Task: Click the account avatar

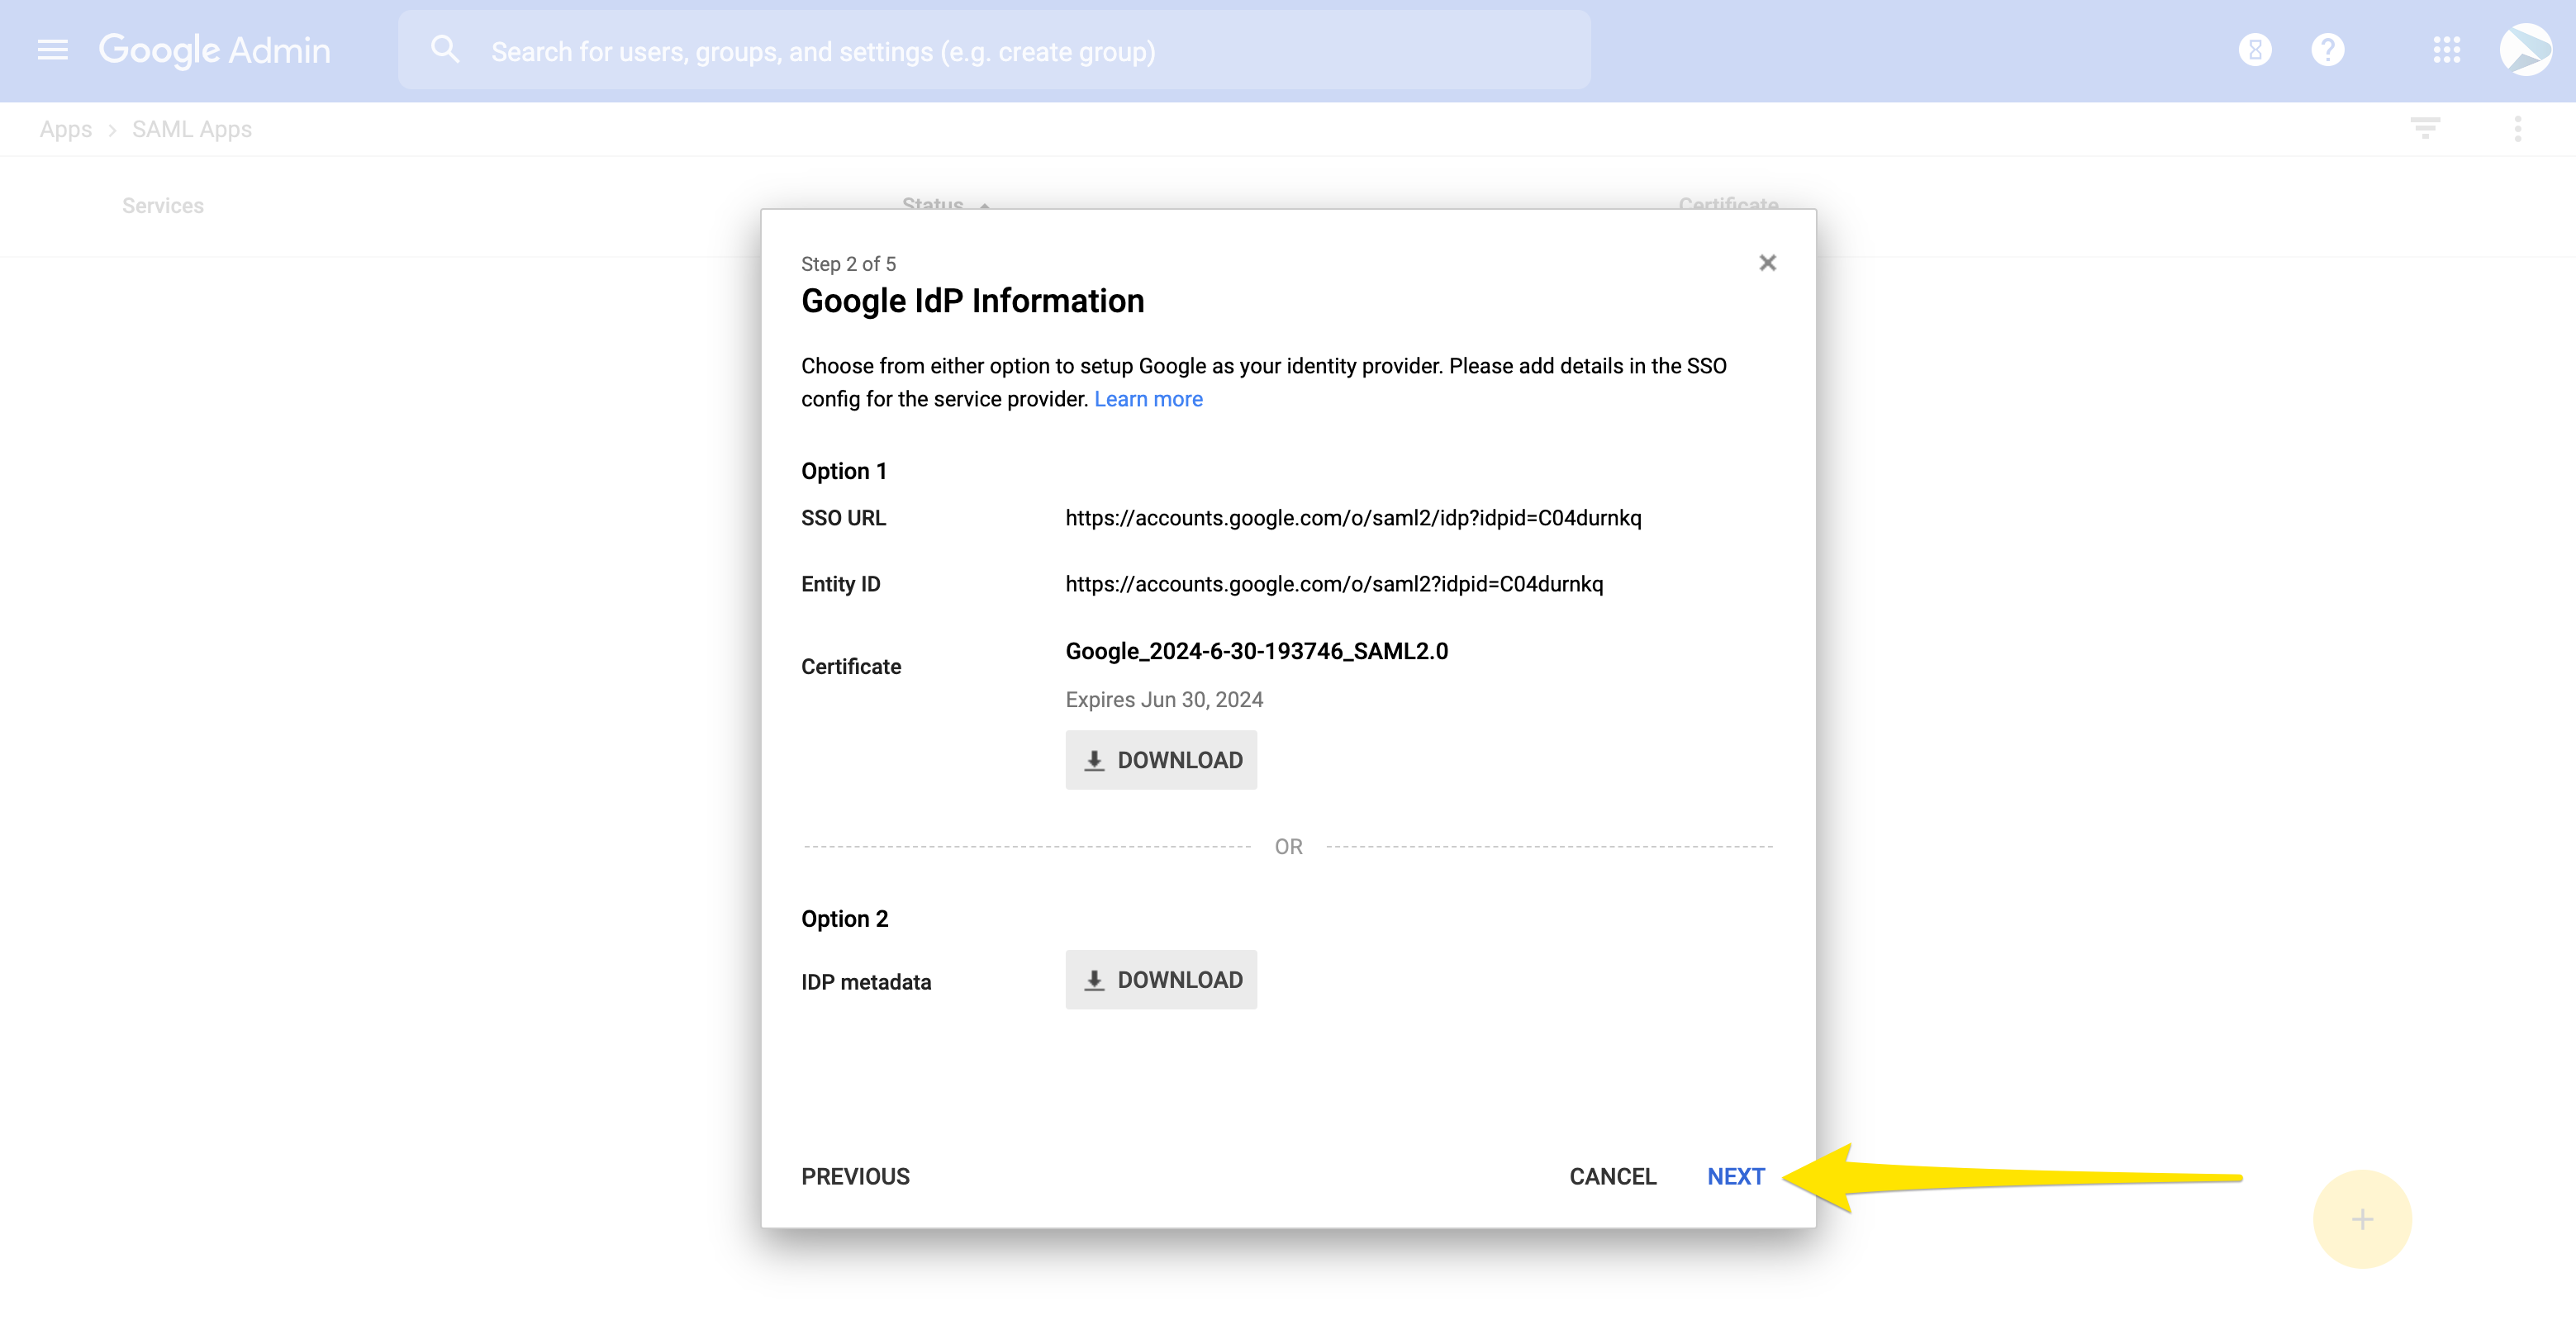Action: [x=2525, y=50]
